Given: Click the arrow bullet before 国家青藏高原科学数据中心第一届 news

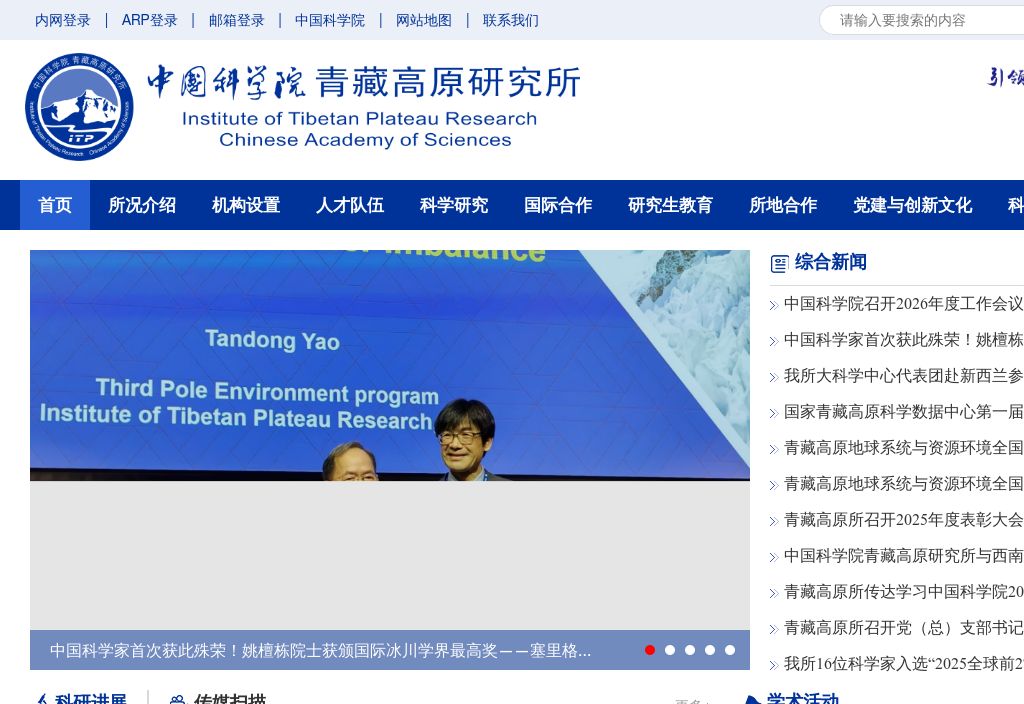Looking at the screenshot, I should (x=774, y=412).
